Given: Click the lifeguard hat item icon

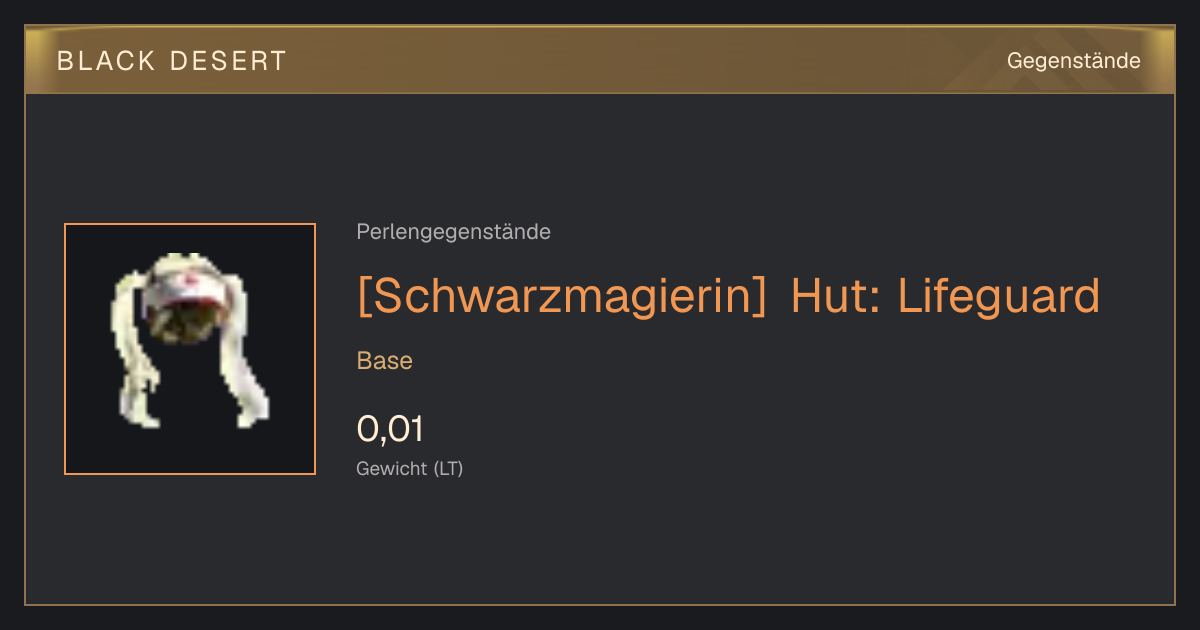Looking at the screenshot, I should 190,348.
